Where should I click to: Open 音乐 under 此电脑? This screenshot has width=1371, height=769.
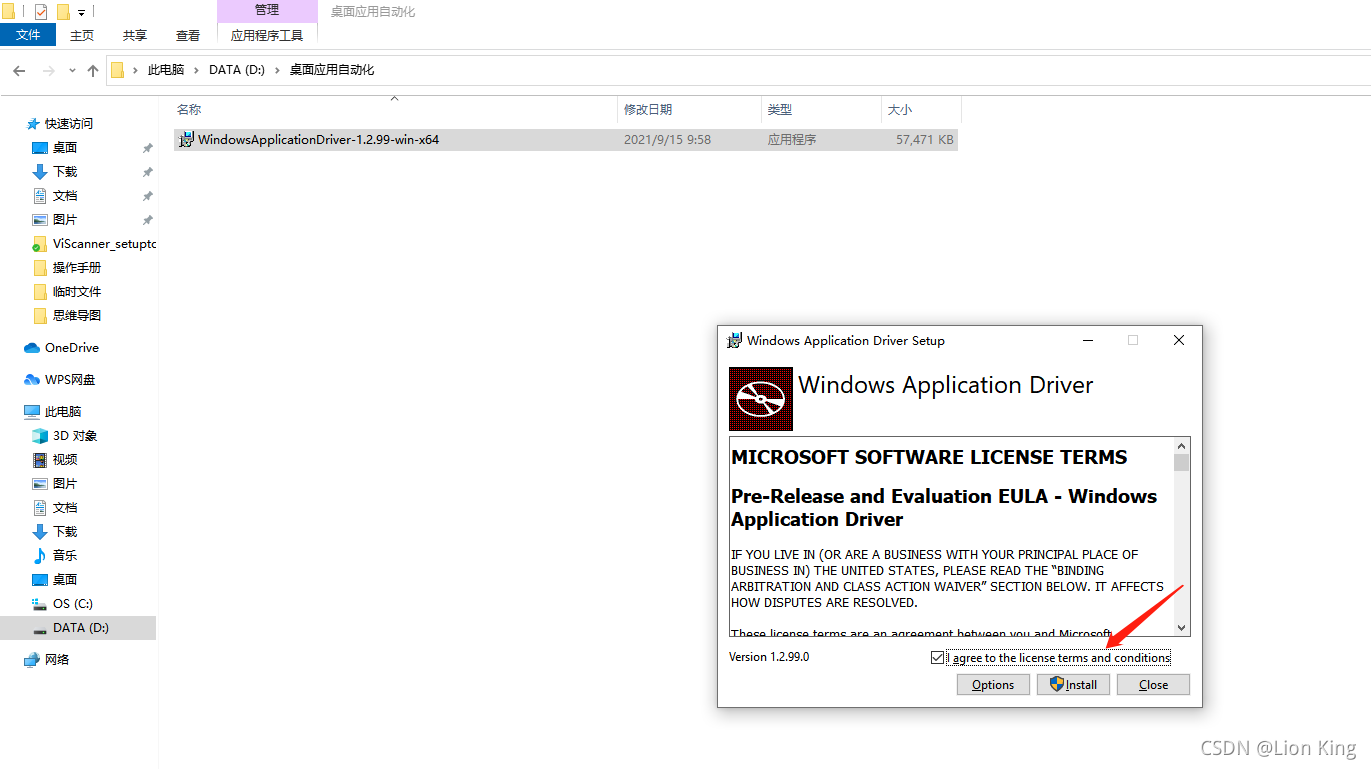coord(65,556)
